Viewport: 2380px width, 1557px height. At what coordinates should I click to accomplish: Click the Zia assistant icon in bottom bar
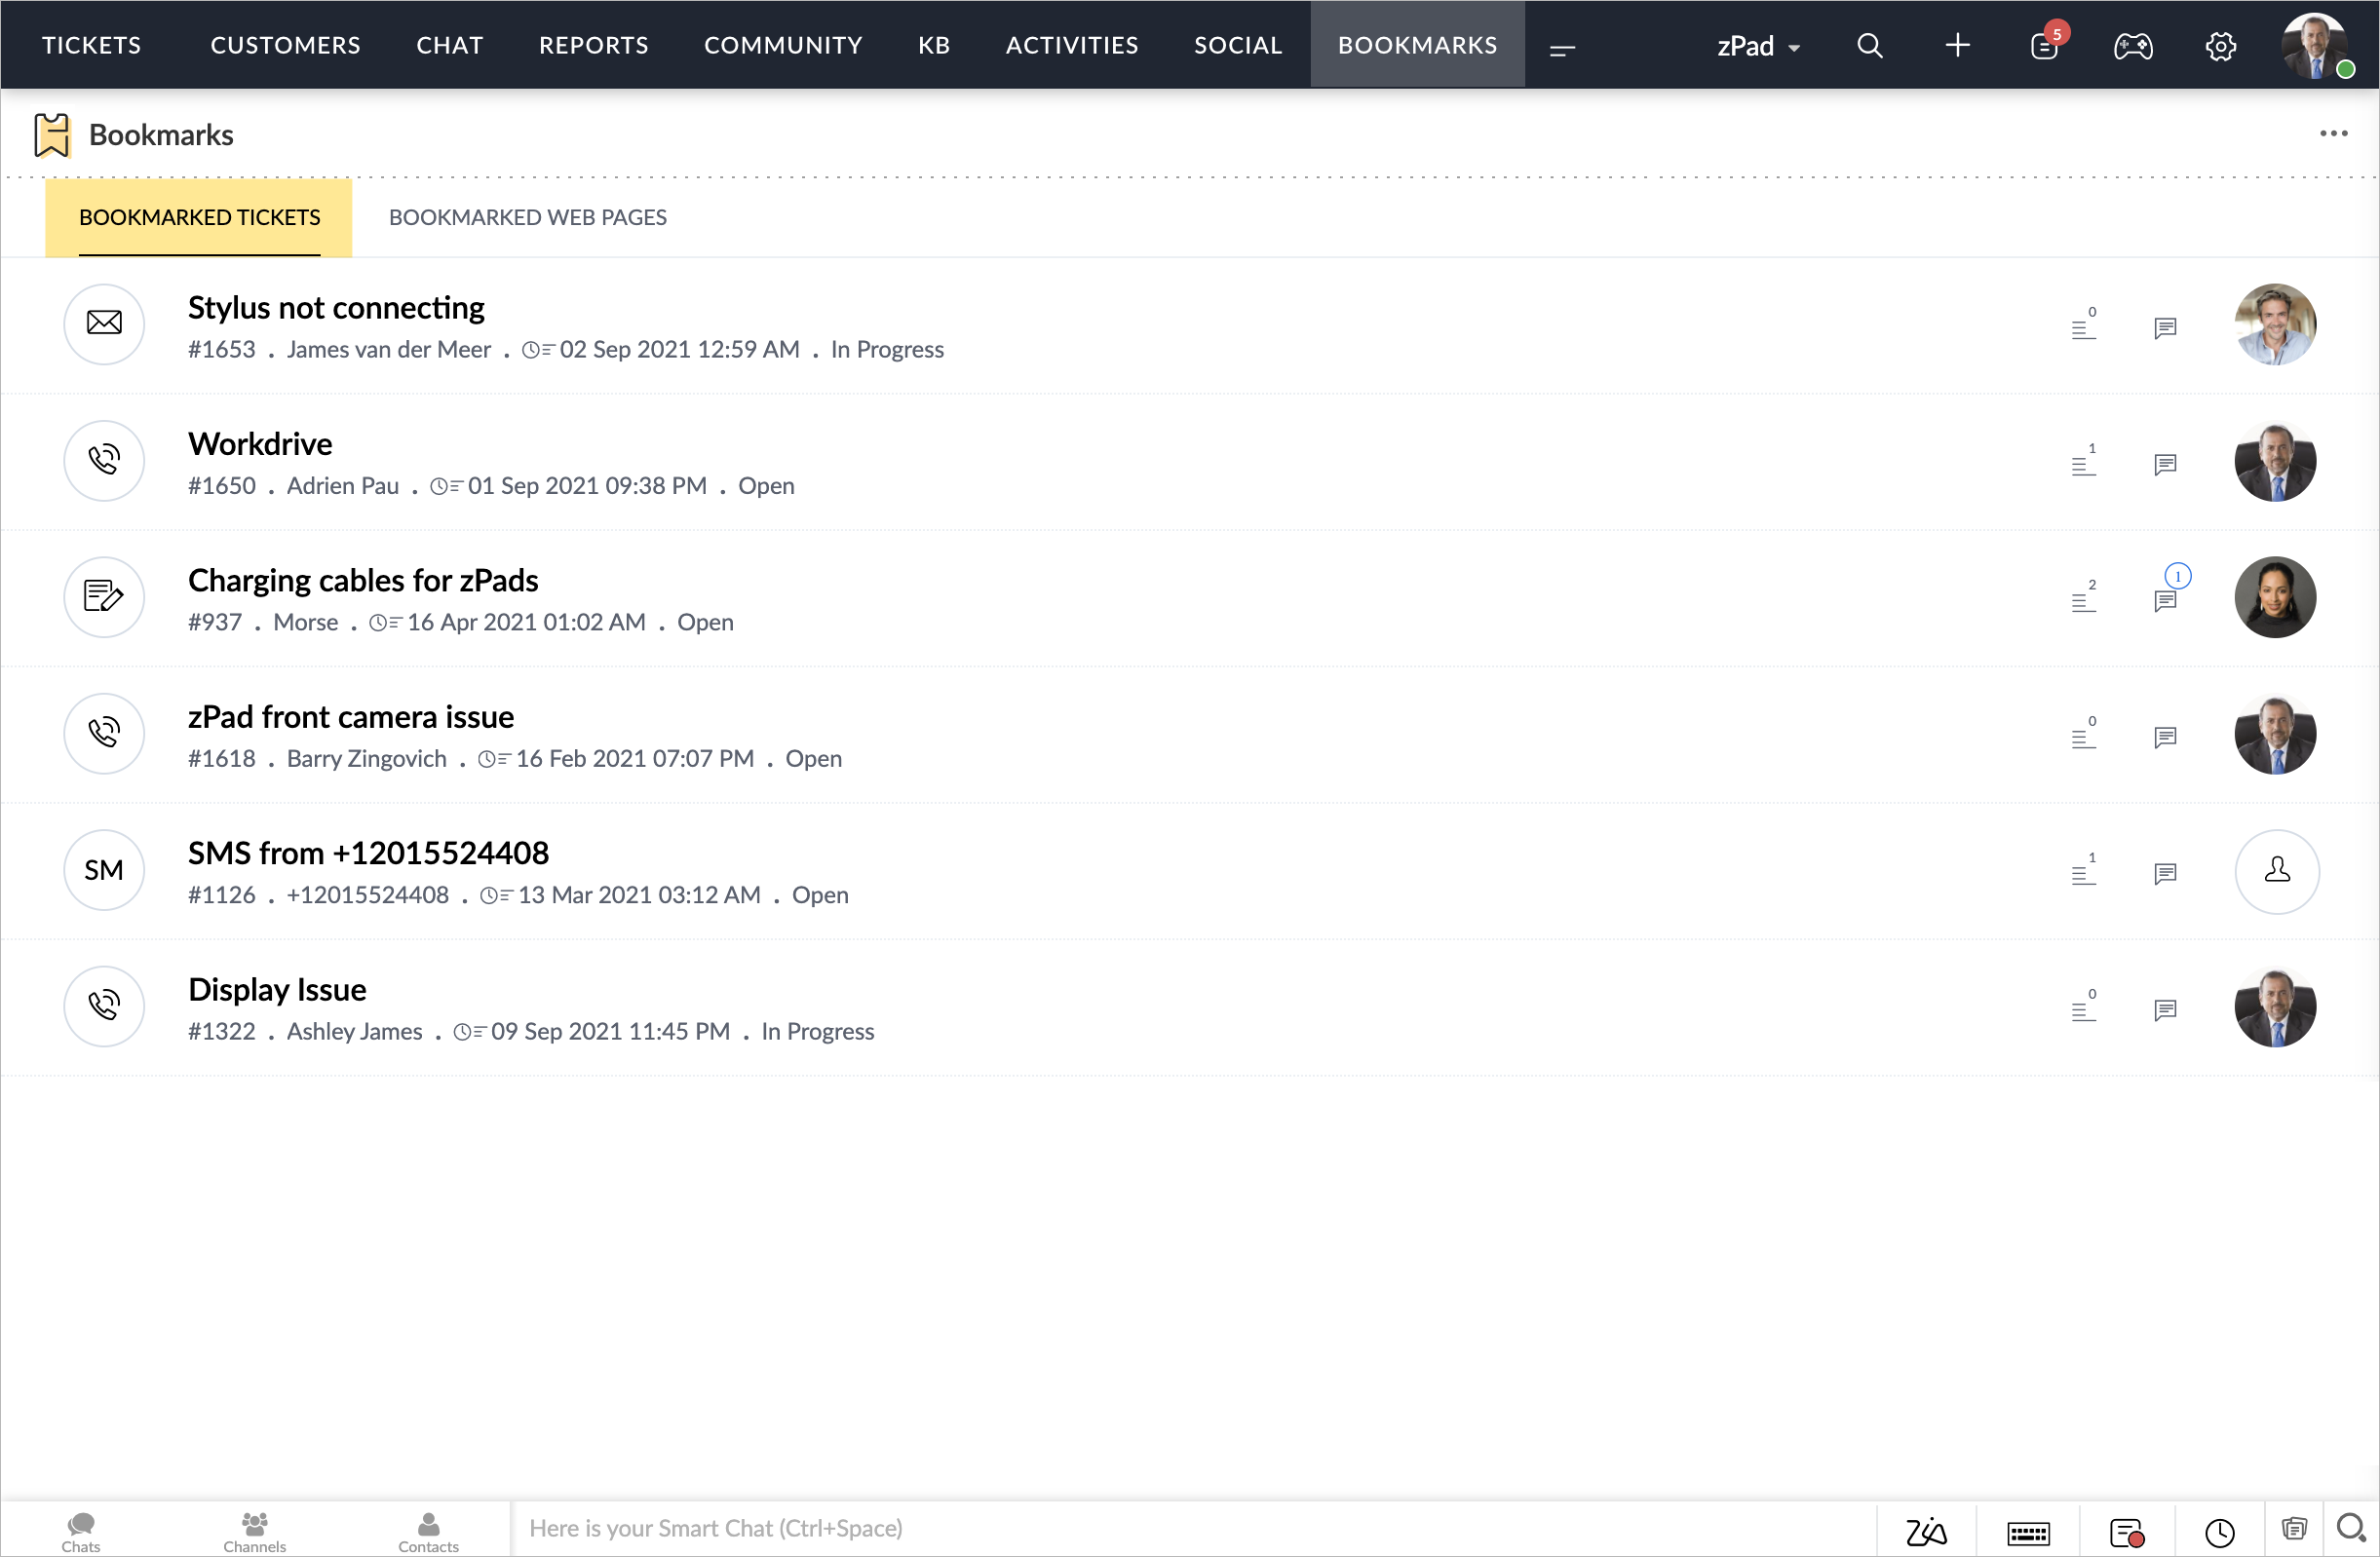click(1926, 1531)
